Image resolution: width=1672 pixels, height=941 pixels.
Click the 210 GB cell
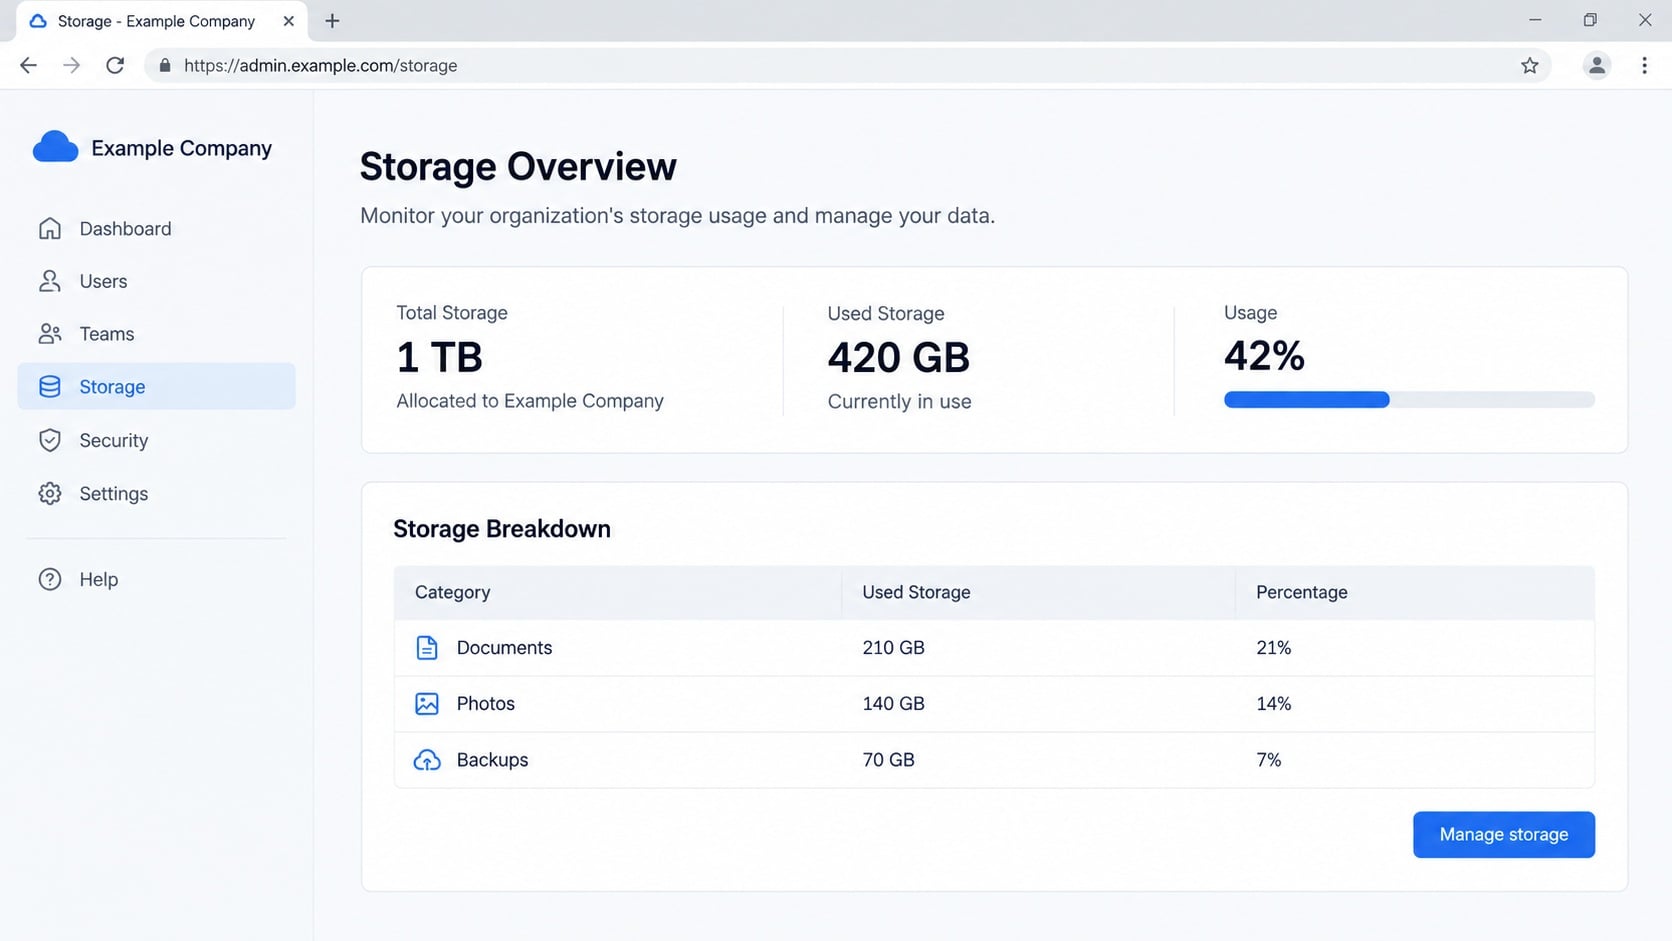pos(893,648)
